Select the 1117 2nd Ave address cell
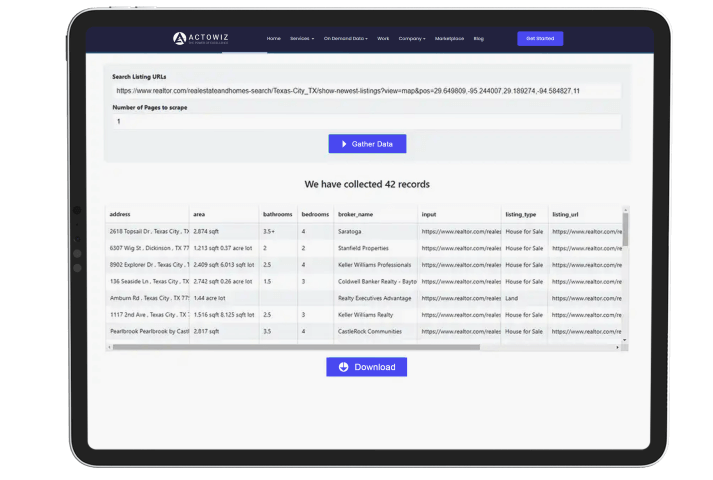This screenshot has width=713, height=480. pyautogui.click(x=148, y=315)
